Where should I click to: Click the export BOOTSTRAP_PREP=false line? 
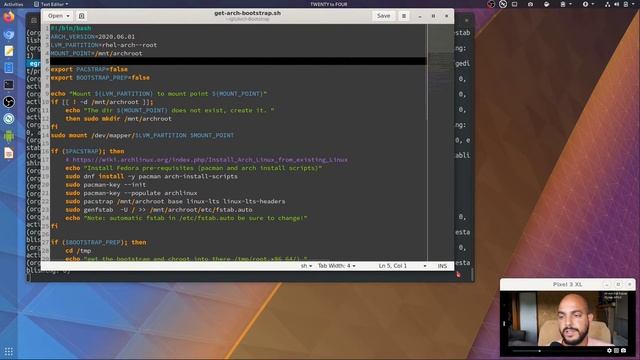[100, 78]
